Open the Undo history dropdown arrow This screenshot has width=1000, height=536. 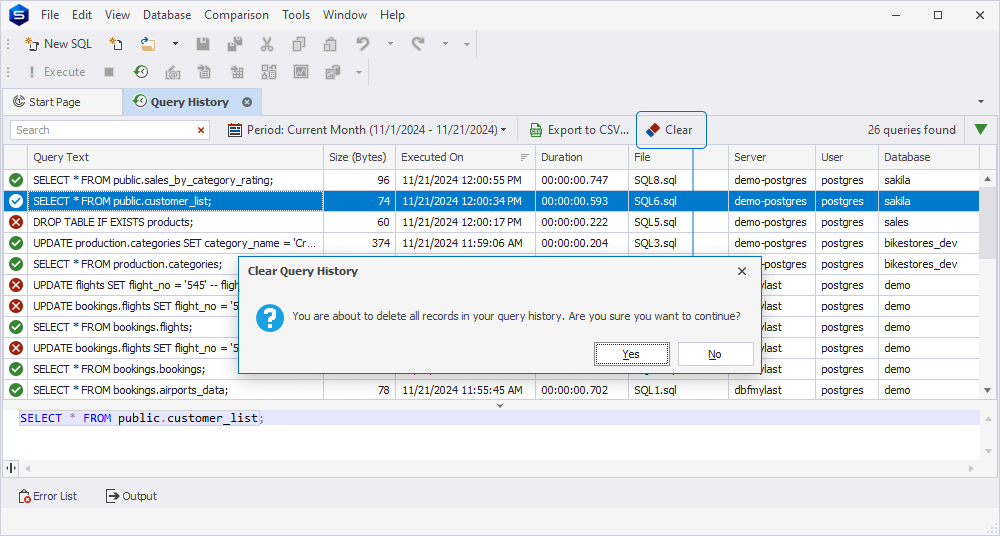390,44
